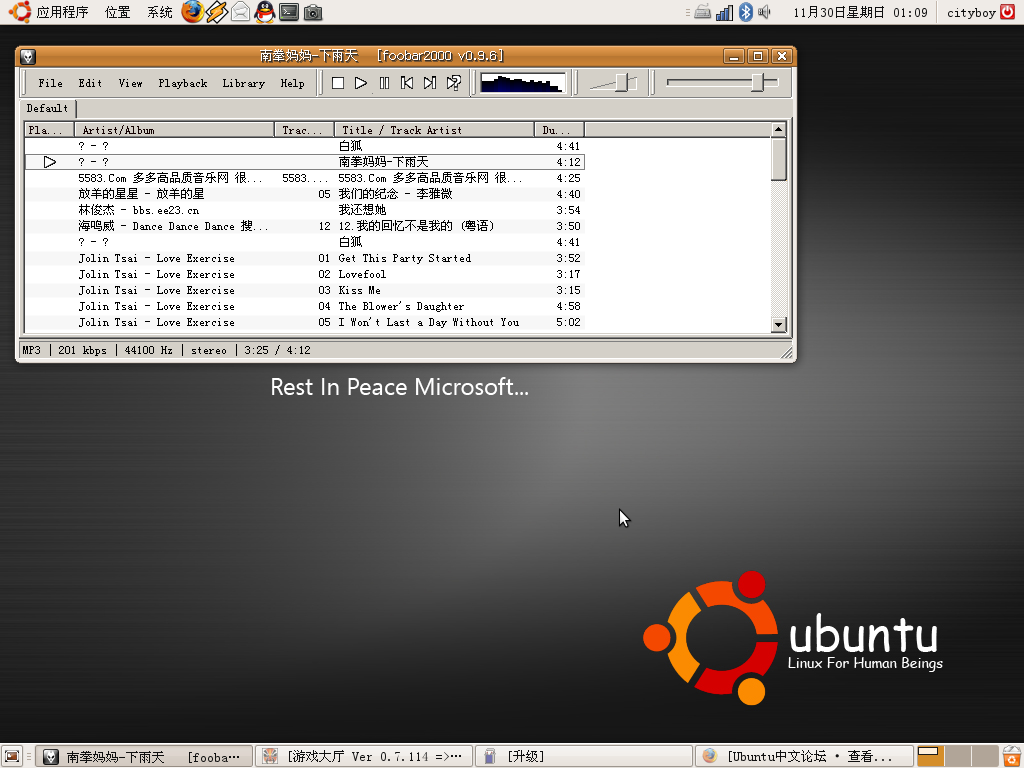This screenshot has width=1024, height=768.
Task: Click the 4:25 duration cell
Action: click(568, 178)
